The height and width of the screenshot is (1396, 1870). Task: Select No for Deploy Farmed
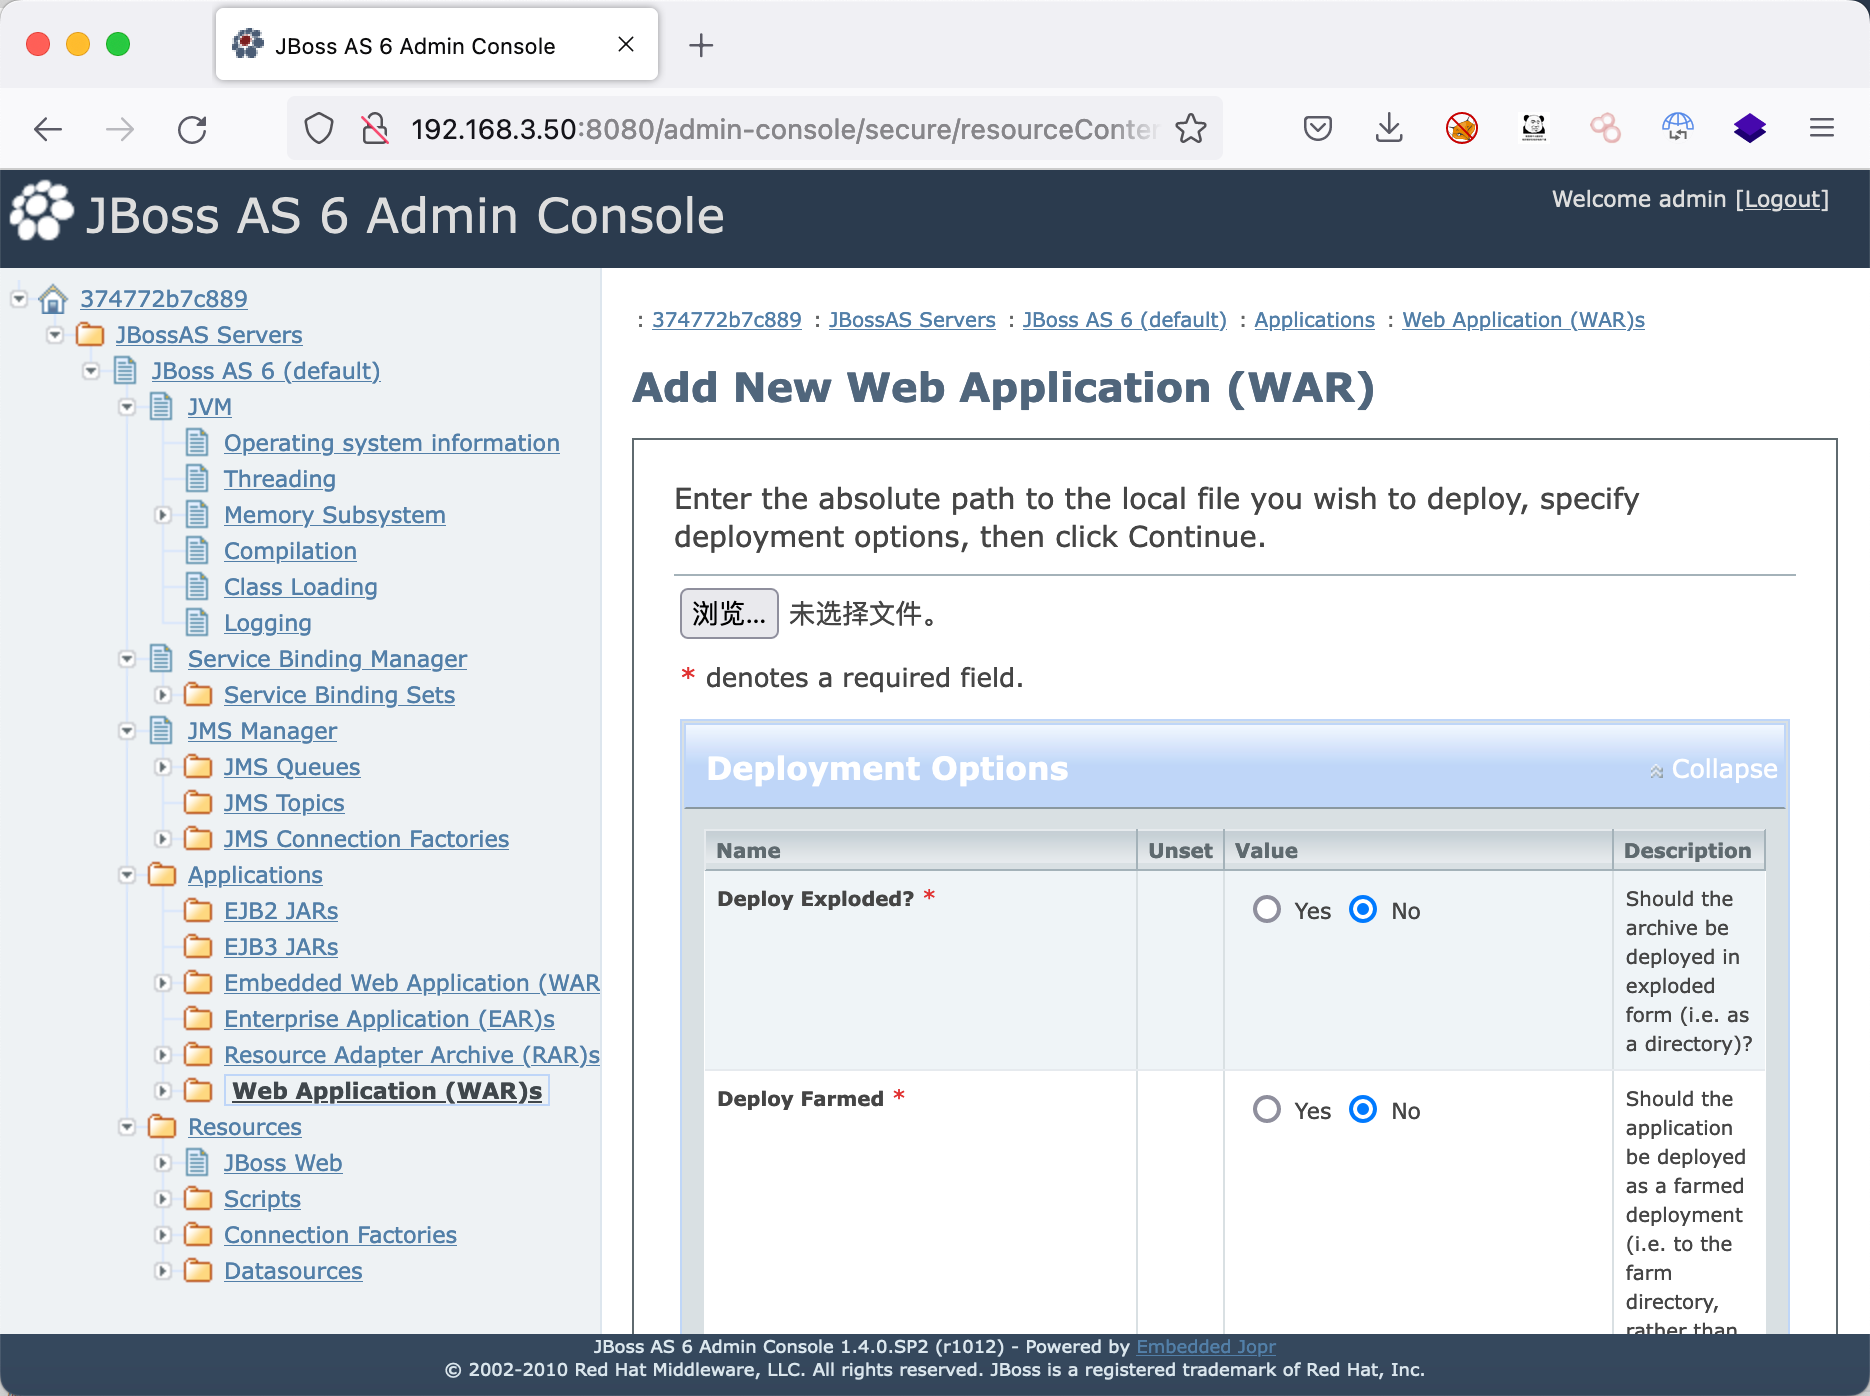click(x=1363, y=1109)
